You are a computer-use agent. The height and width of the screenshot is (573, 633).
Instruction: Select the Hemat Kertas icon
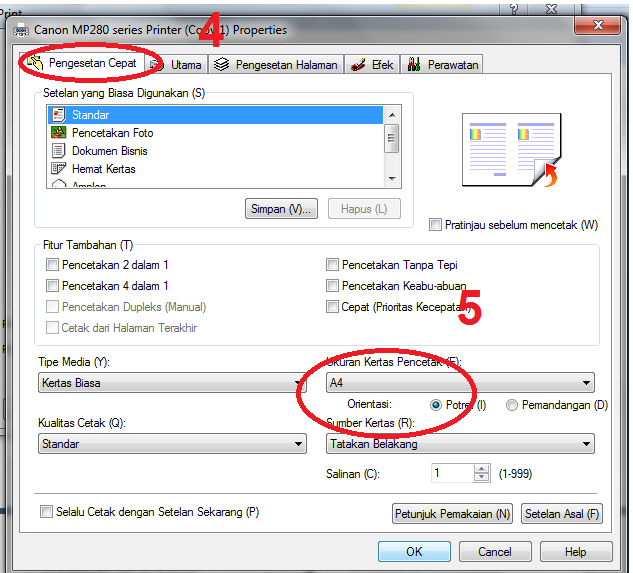58,168
